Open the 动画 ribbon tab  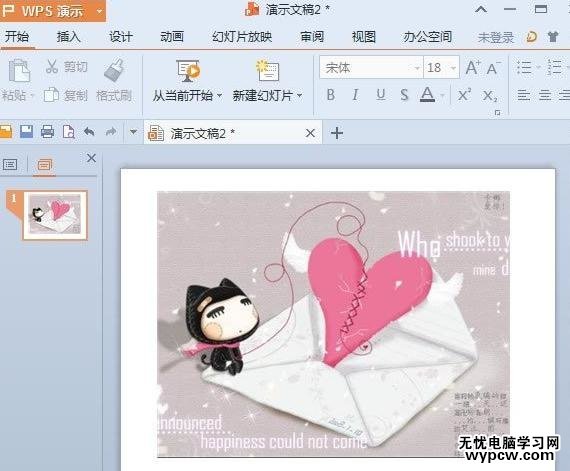[172, 37]
